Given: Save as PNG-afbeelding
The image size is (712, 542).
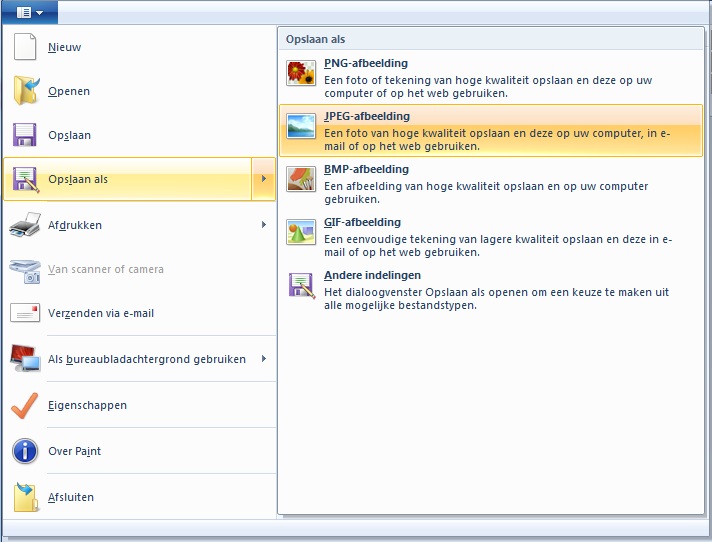Looking at the screenshot, I should point(491,78).
